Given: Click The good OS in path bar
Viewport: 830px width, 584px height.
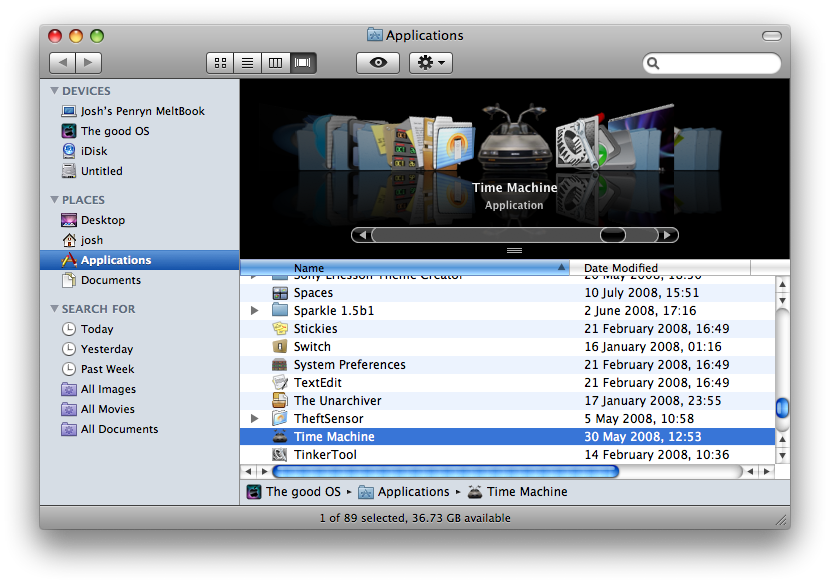Looking at the screenshot, I should [x=294, y=492].
